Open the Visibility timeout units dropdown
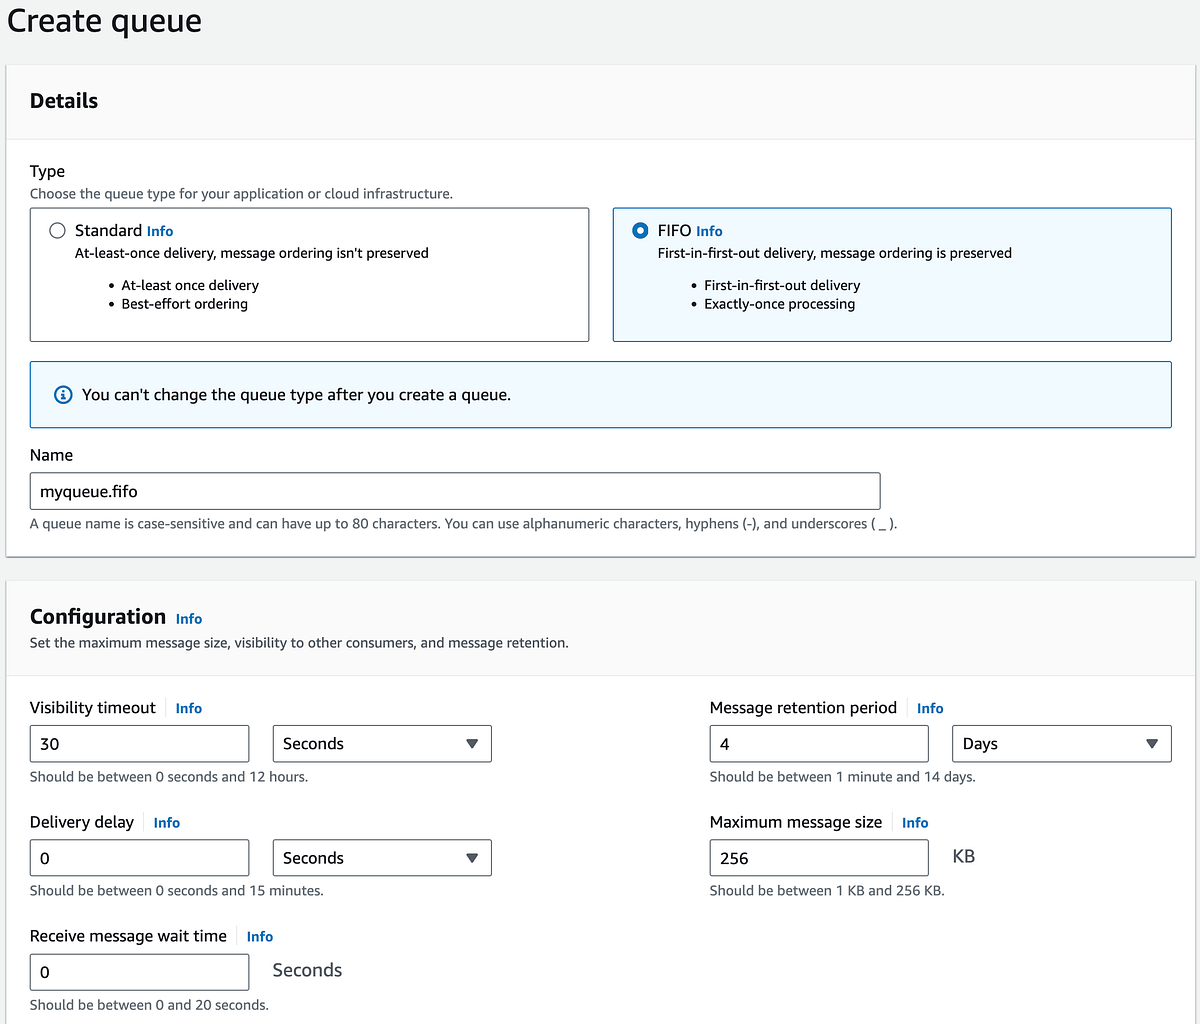1200x1024 pixels. point(381,743)
